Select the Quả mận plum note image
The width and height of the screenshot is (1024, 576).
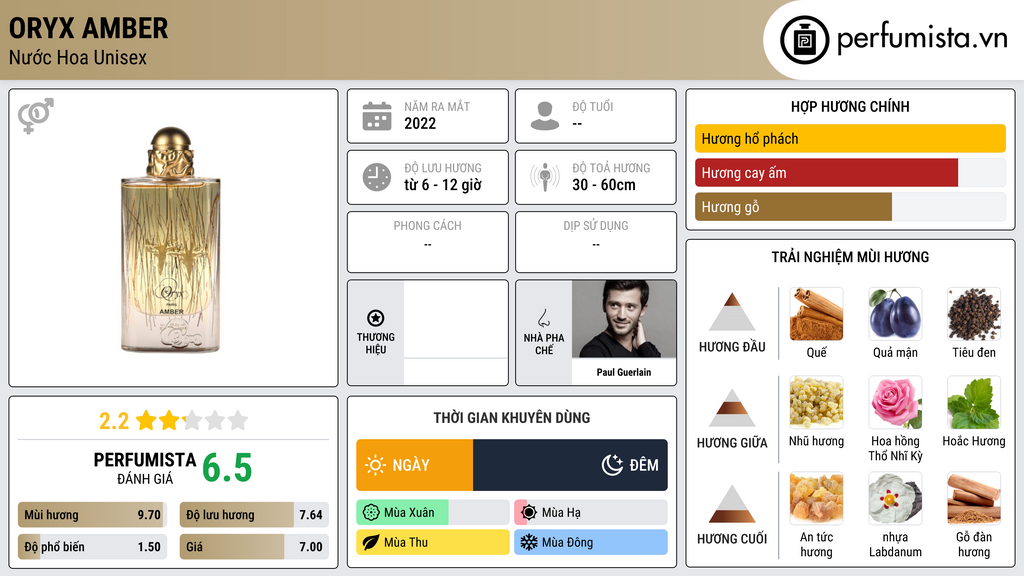point(895,314)
